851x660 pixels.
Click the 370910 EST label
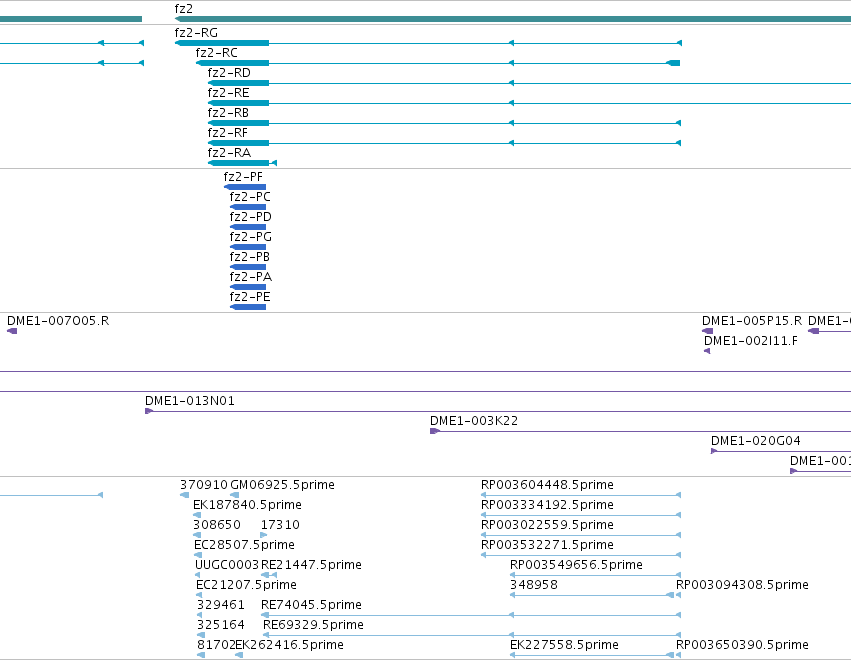[x=204, y=485]
